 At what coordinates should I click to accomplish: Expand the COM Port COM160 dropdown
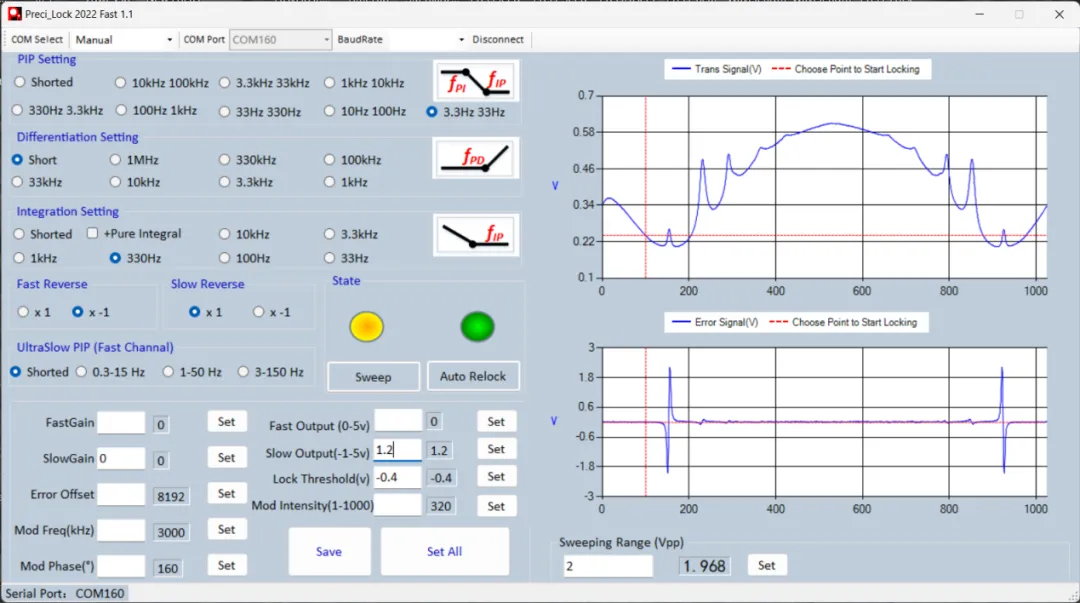281,40
